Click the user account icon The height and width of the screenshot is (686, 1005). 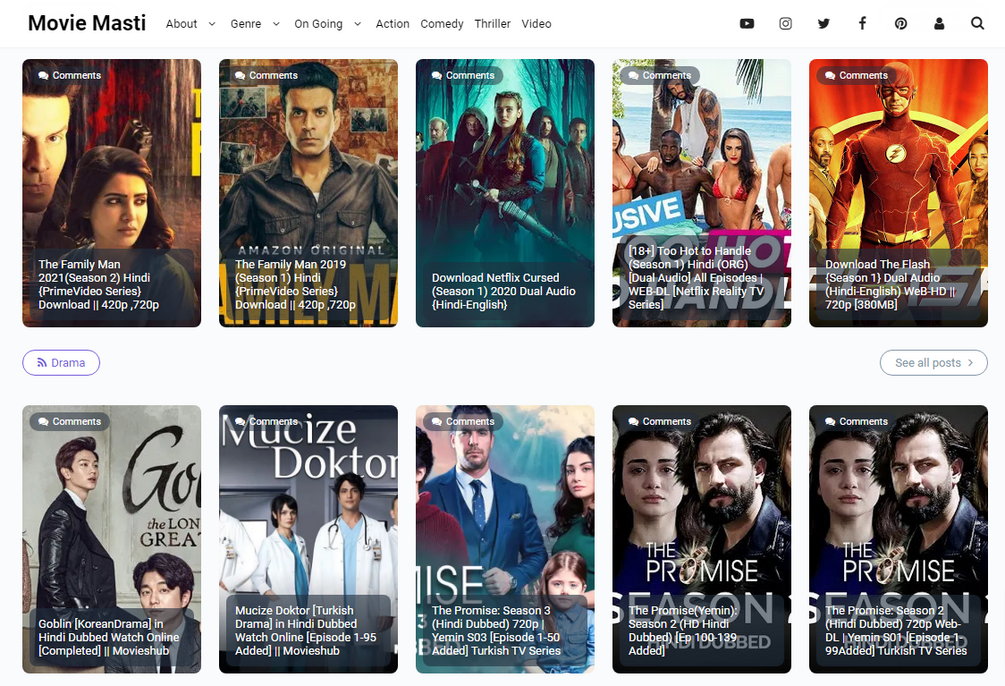pyautogui.click(x=939, y=24)
